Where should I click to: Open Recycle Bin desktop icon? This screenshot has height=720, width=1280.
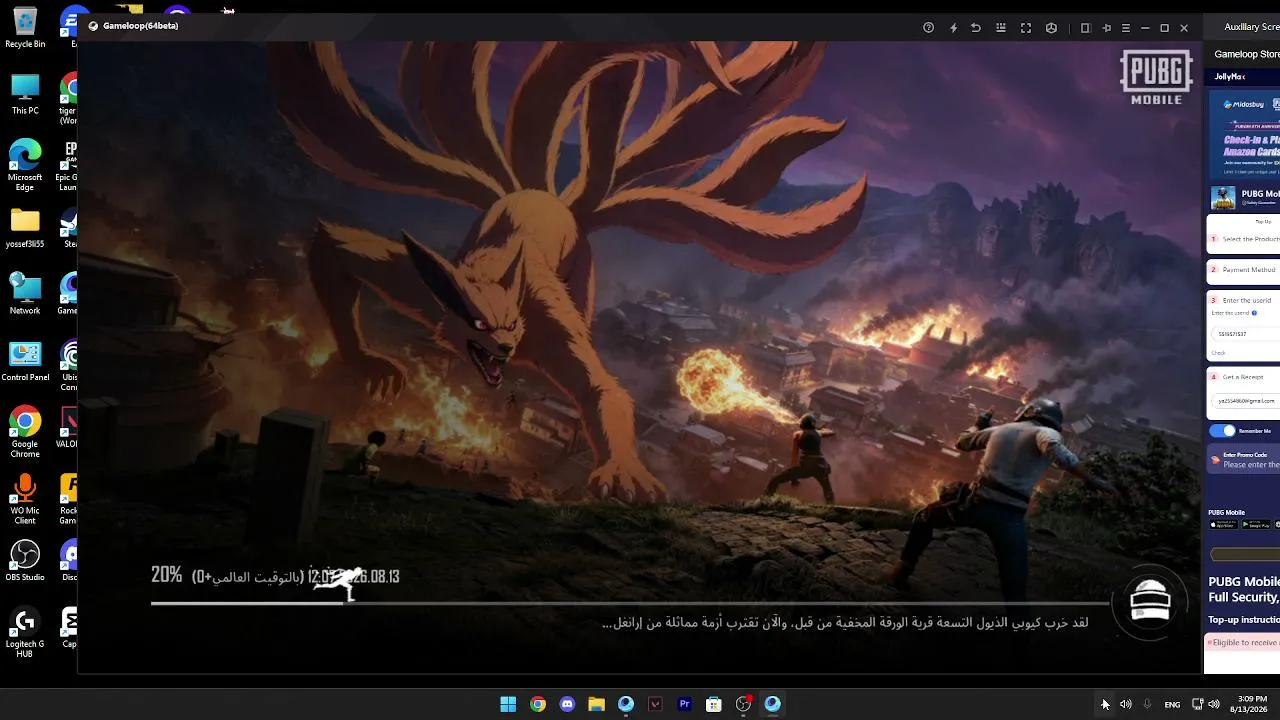click(25, 28)
